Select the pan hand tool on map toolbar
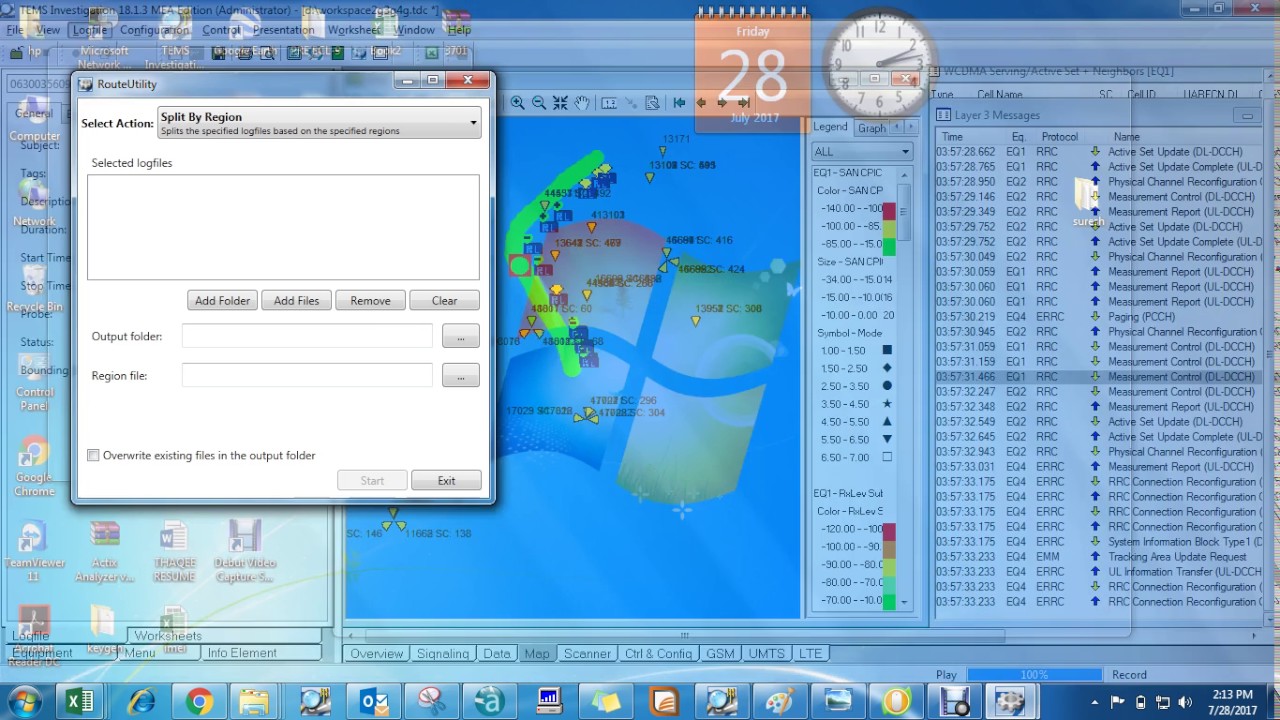This screenshot has width=1280, height=720. coord(582,103)
